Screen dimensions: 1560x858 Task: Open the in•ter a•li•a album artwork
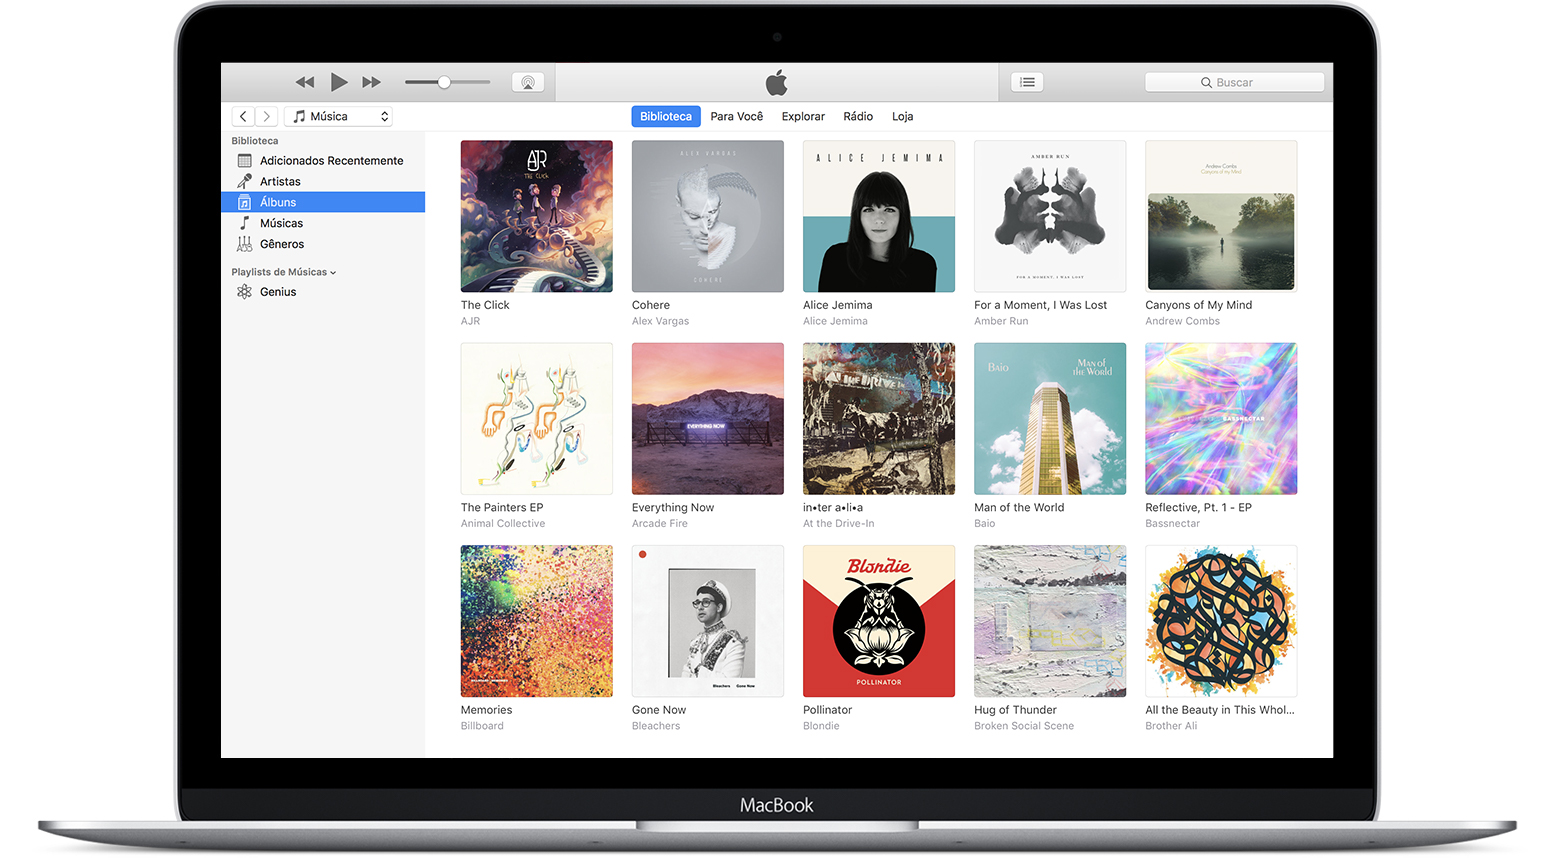[x=879, y=419]
